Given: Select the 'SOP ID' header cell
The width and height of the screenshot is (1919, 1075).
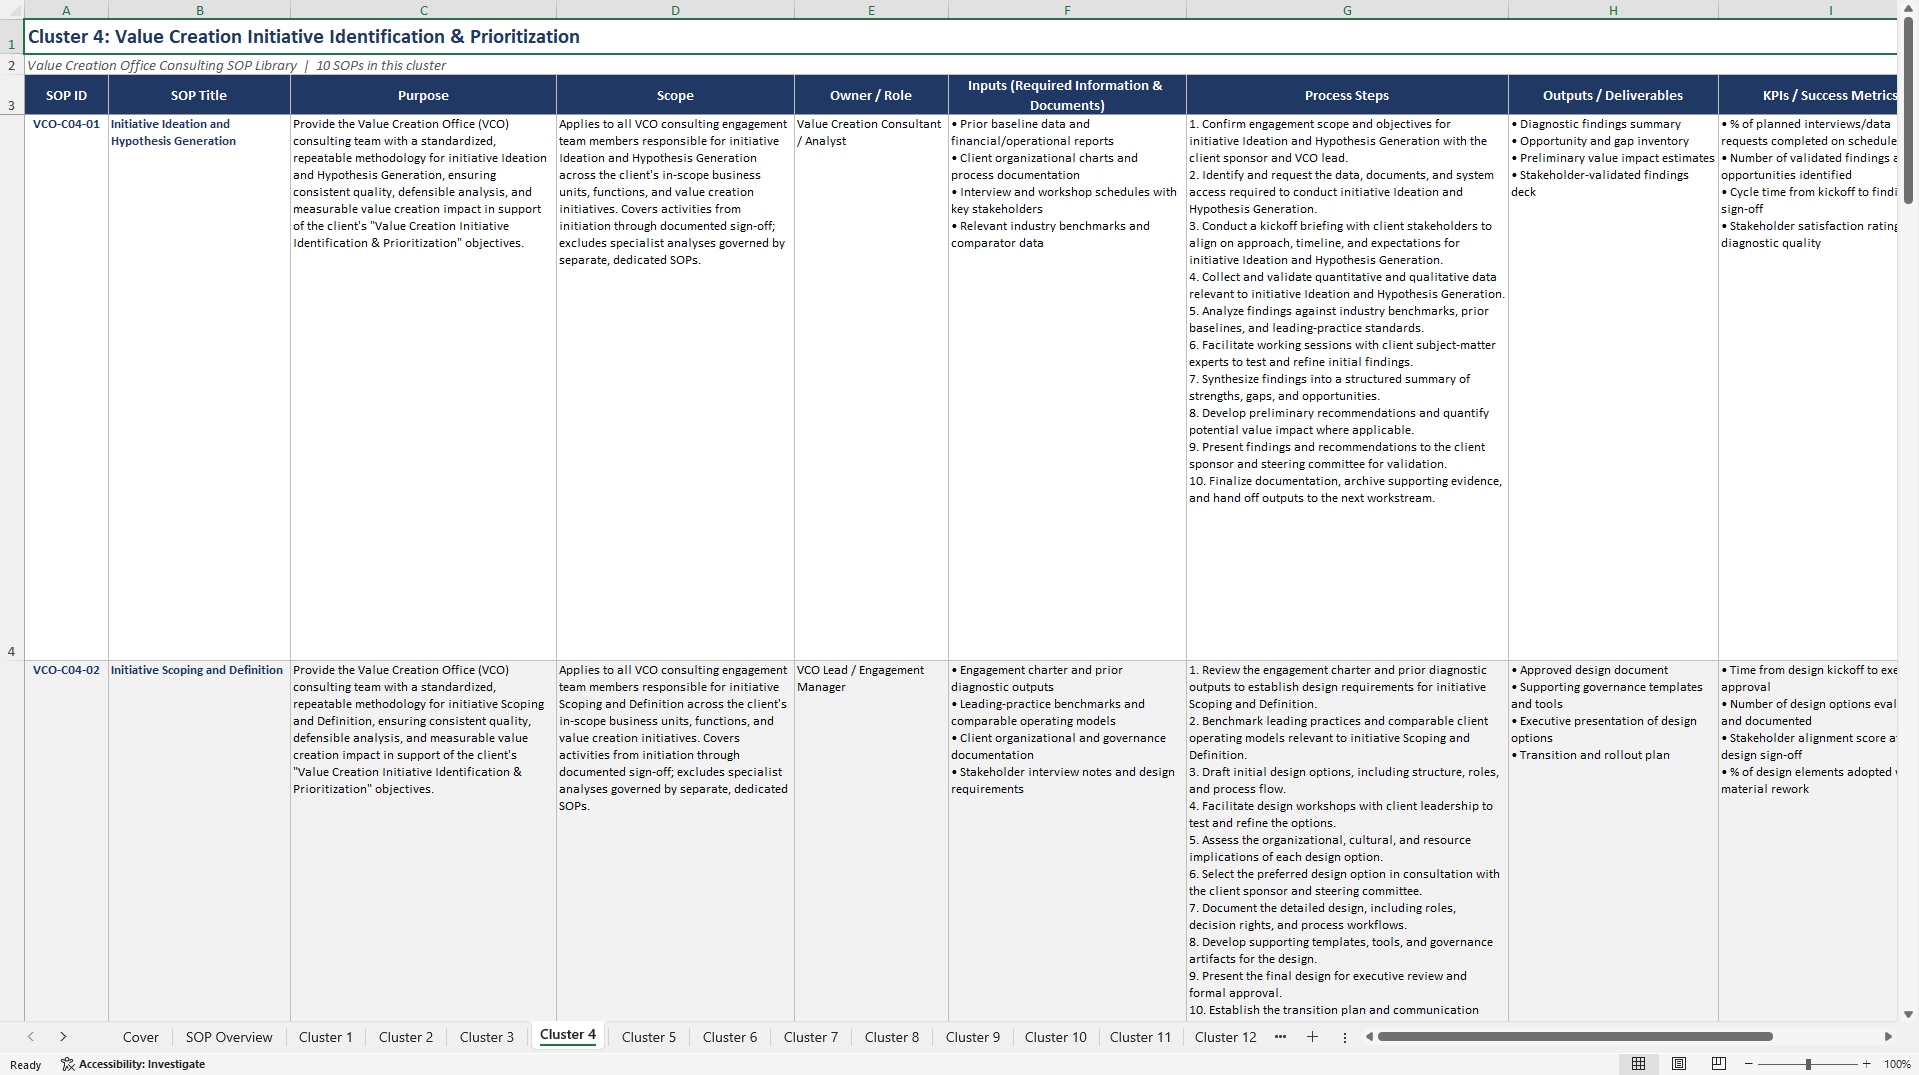Looking at the screenshot, I should pyautogui.click(x=66, y=96).
